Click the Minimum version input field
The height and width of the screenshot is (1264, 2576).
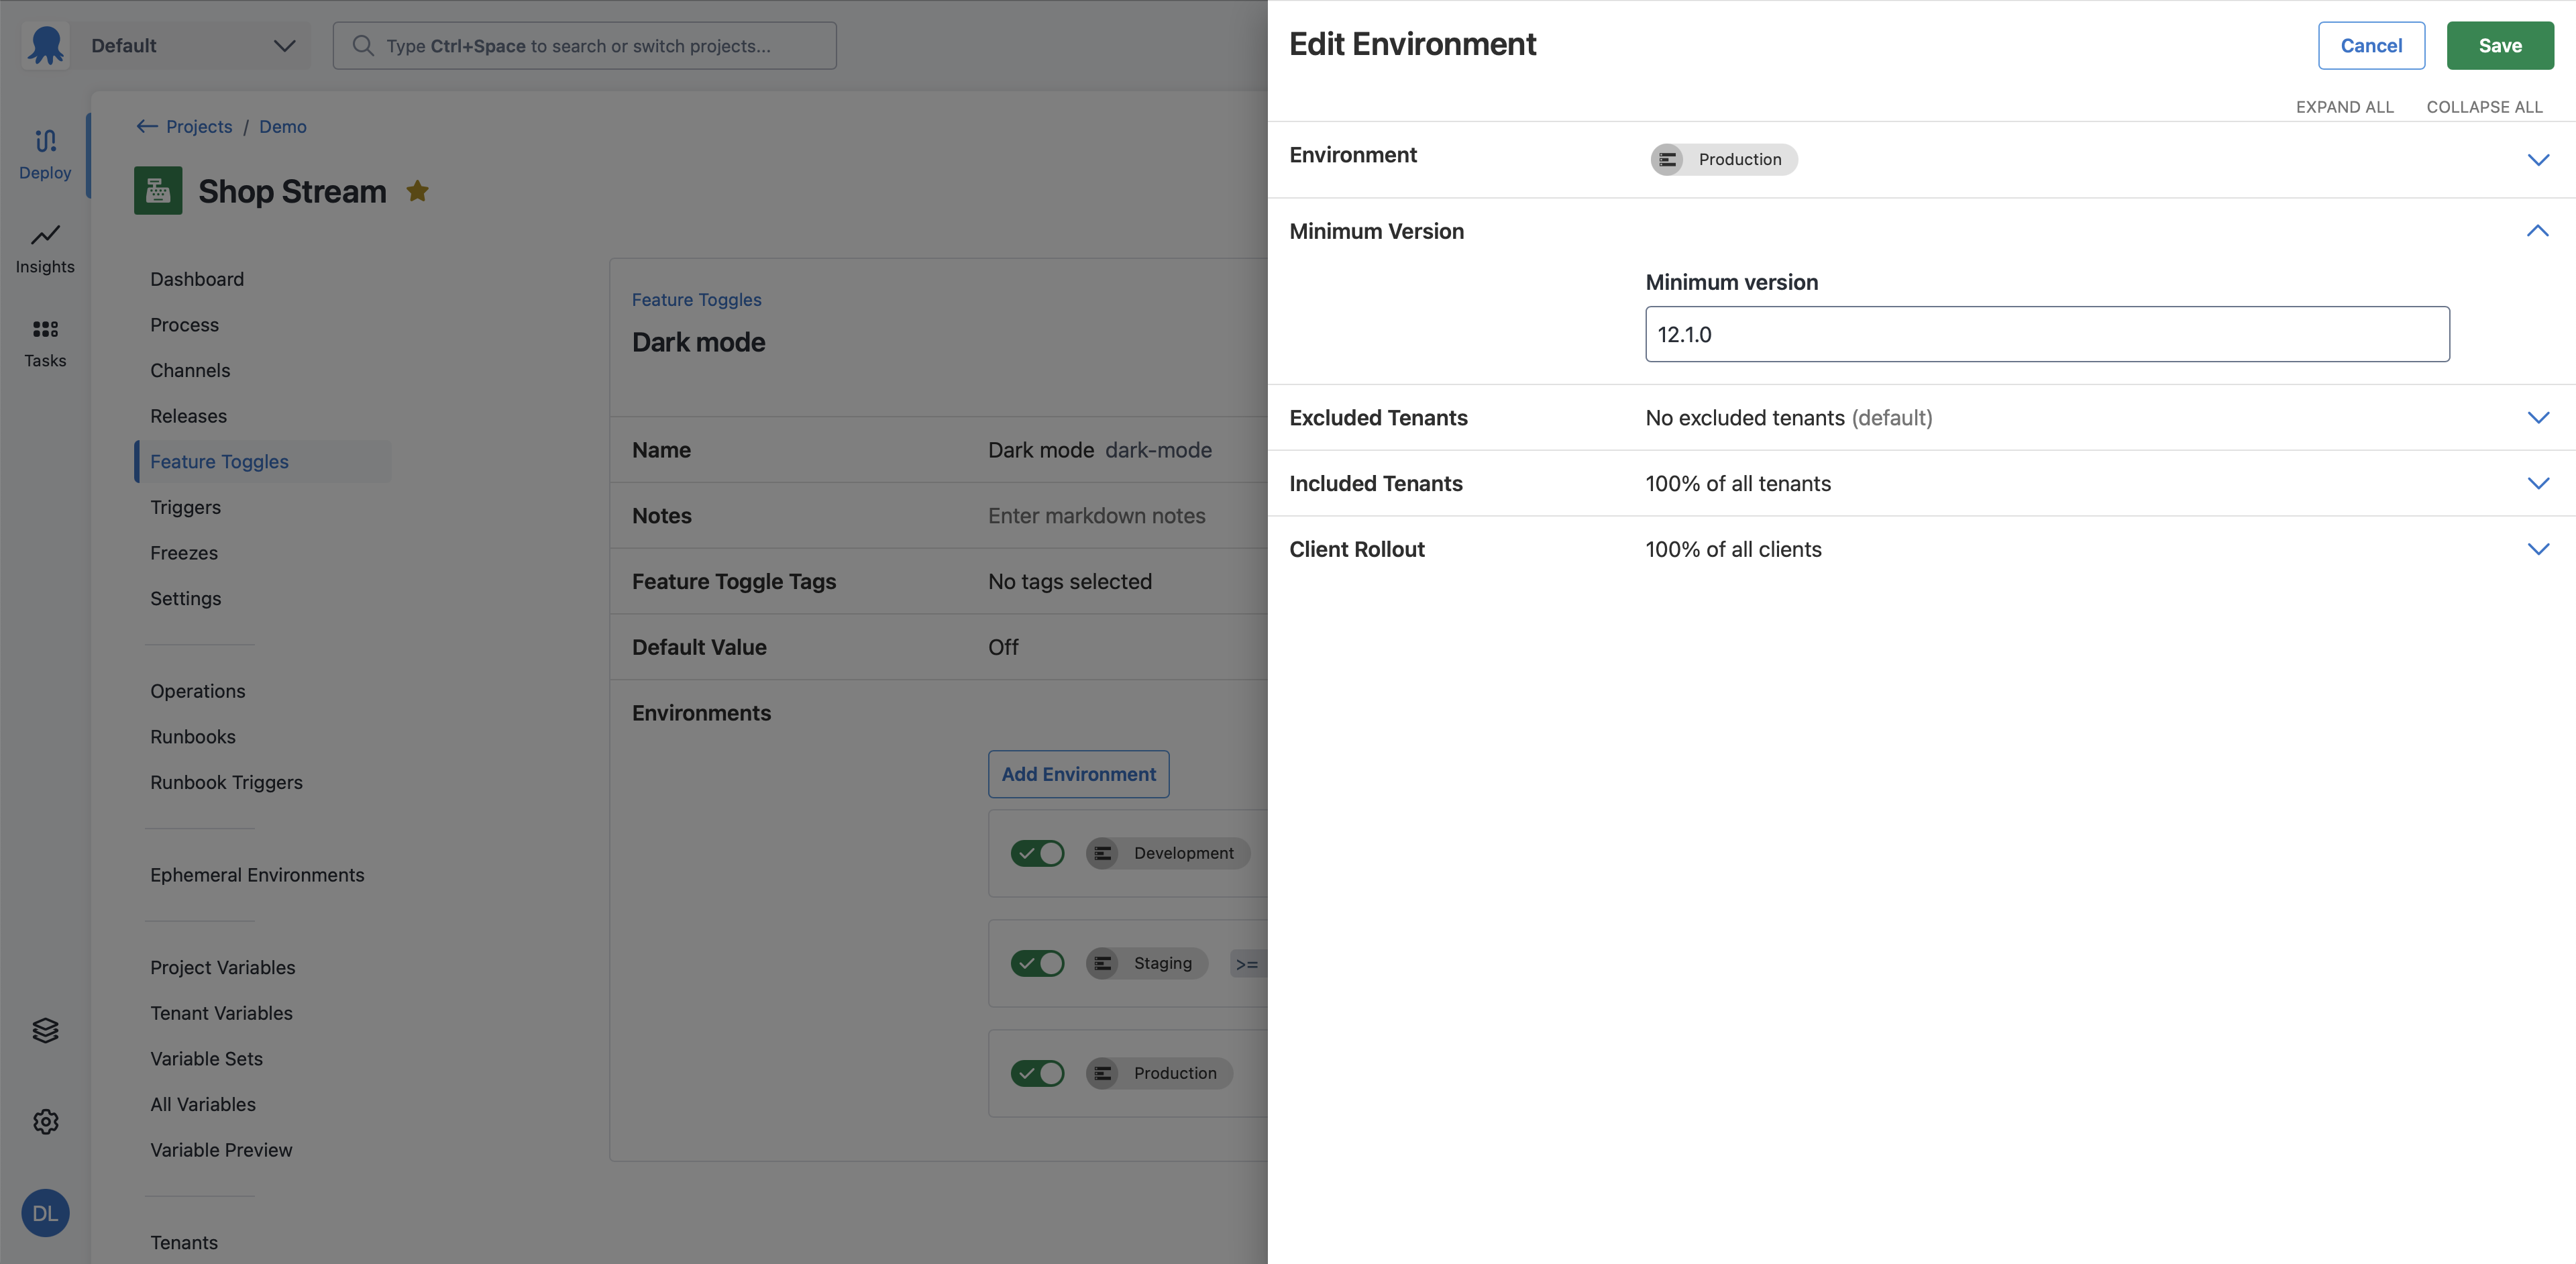[2047, 334]
